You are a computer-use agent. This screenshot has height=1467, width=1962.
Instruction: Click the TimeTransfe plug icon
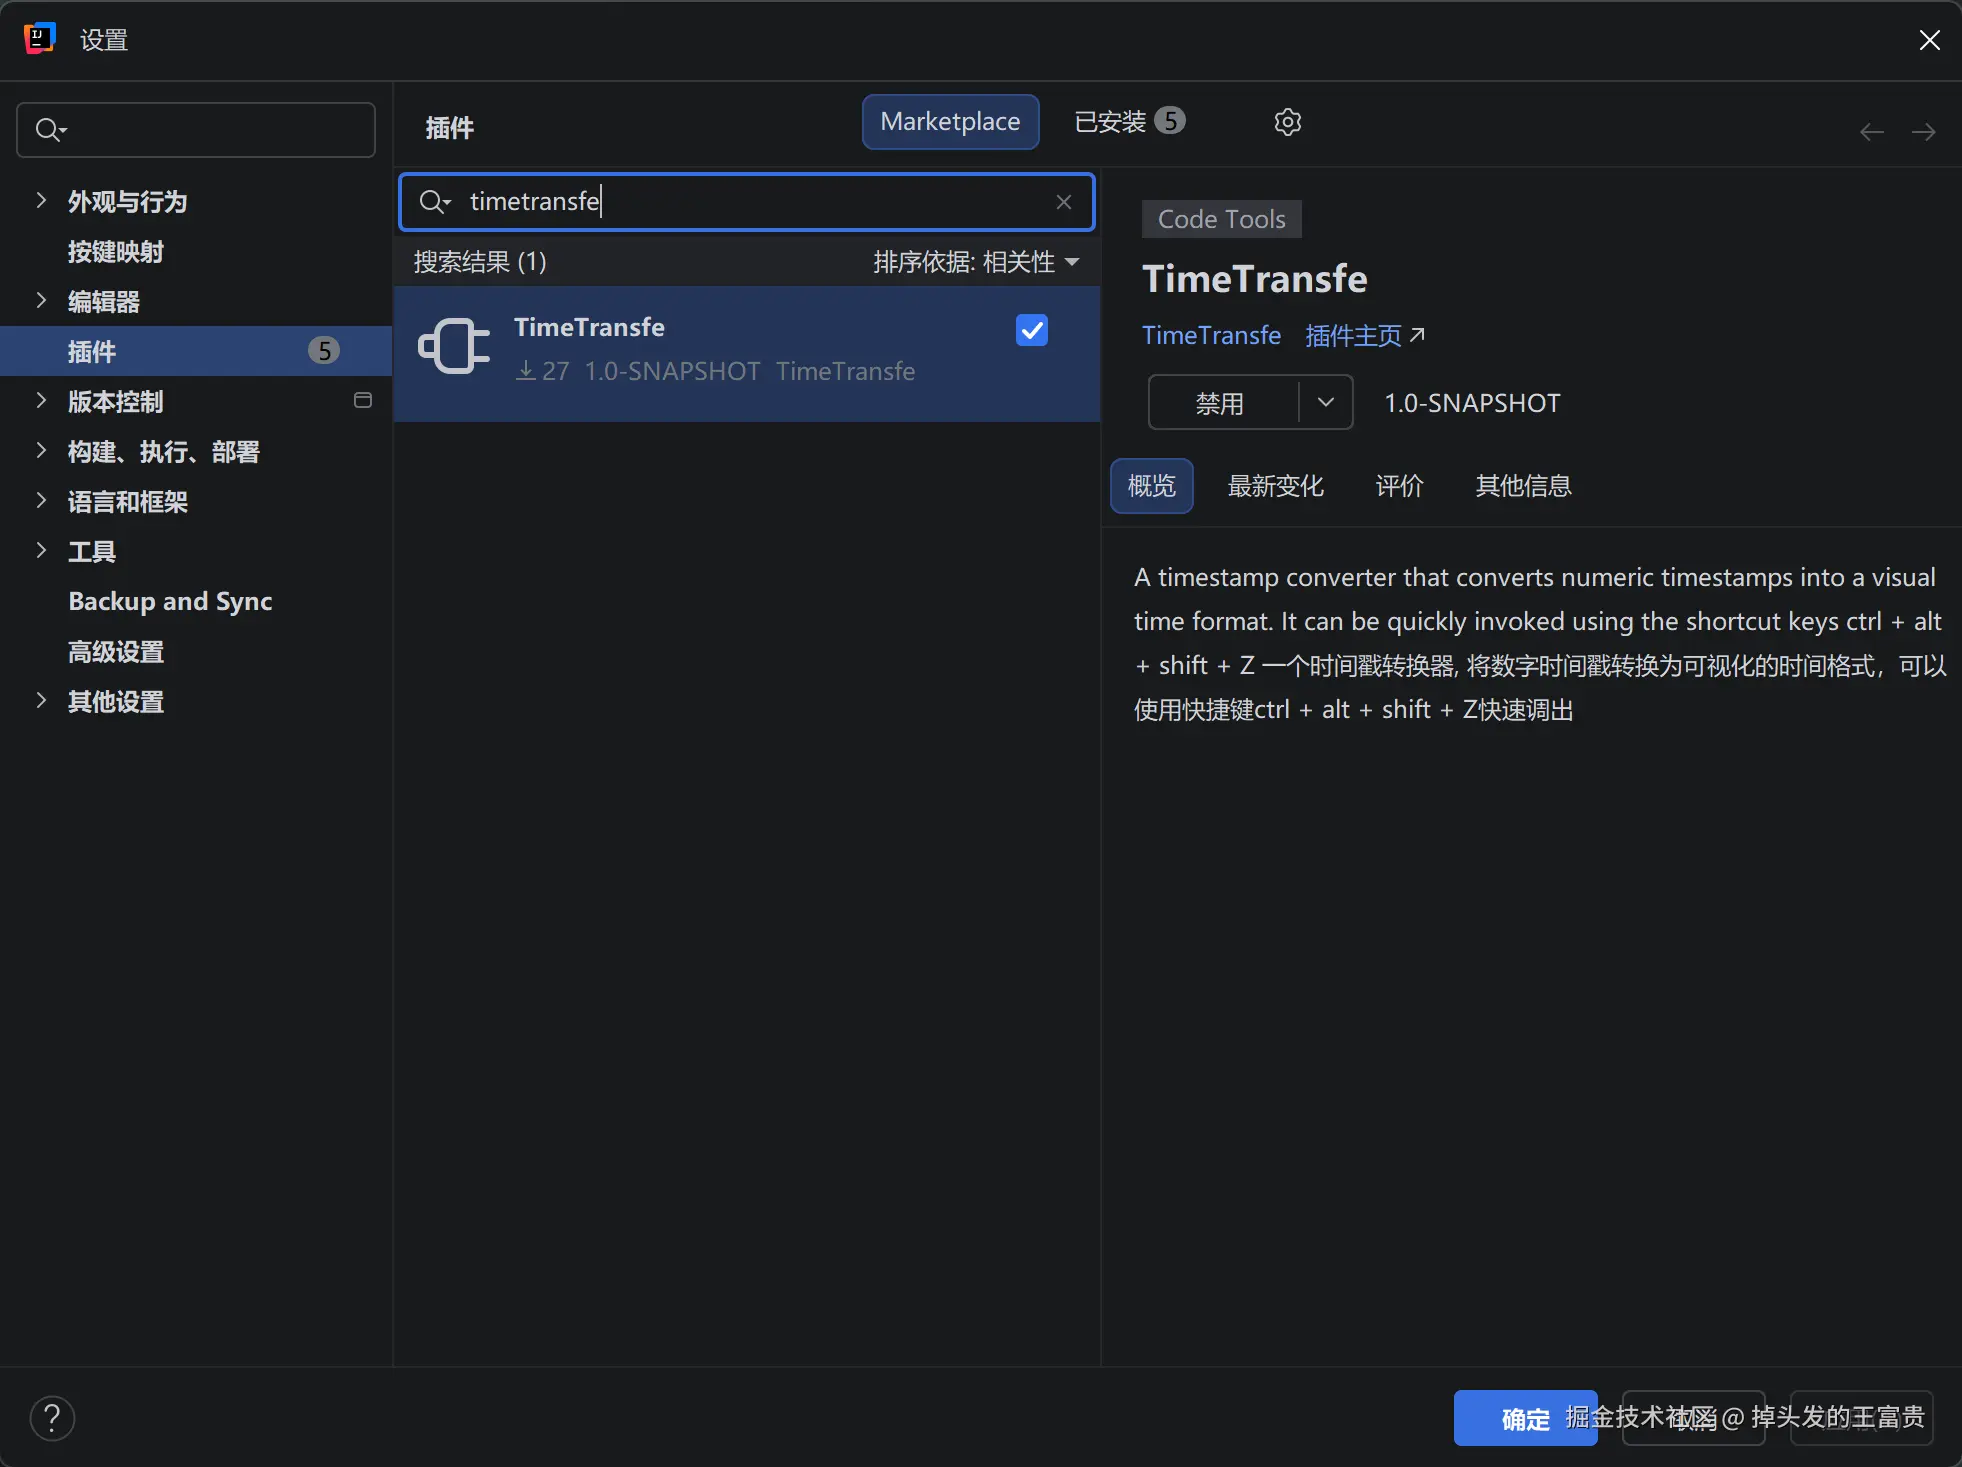454,347
